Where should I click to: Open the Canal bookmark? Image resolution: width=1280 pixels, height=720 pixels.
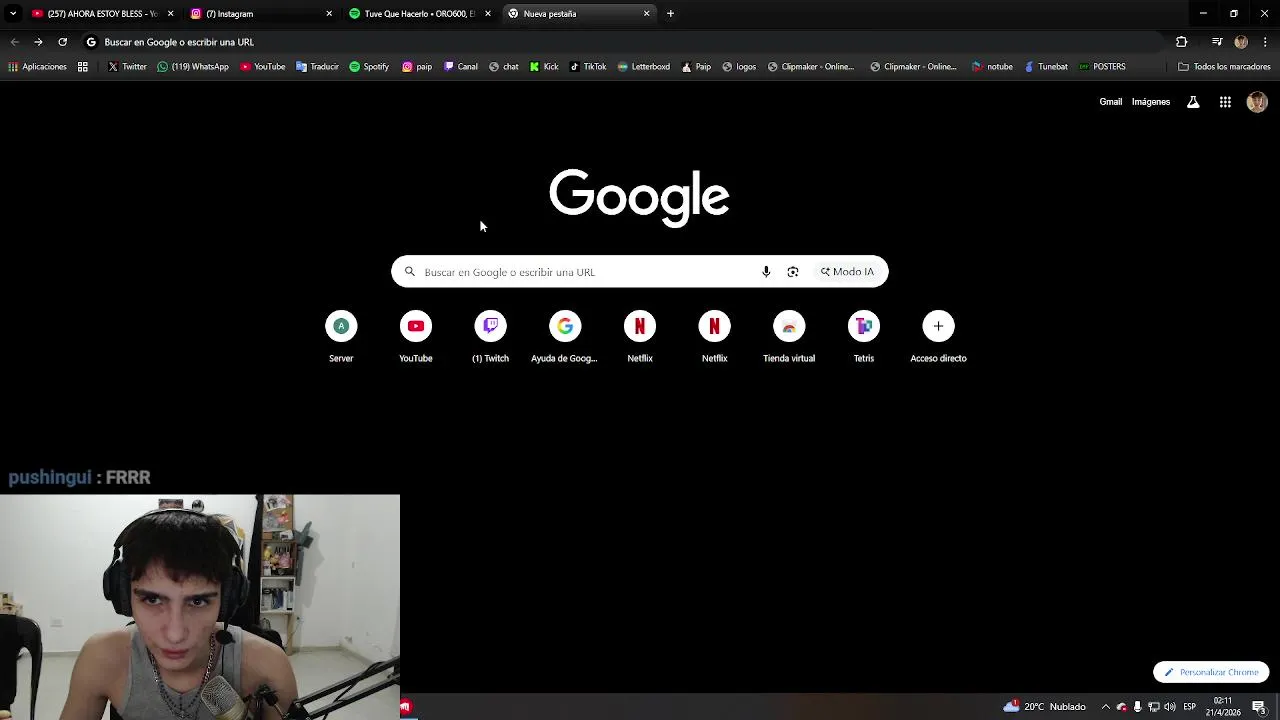click(x=461, y=67)
